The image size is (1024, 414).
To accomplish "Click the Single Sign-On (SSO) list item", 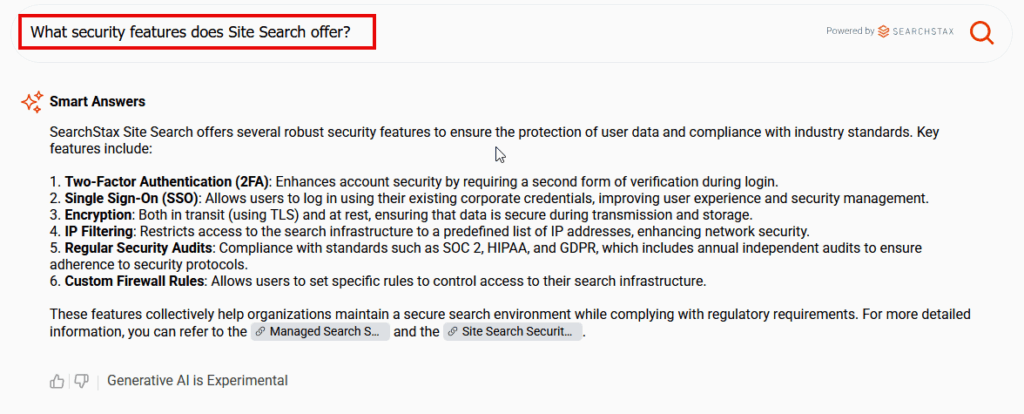I will pyautogui.click(x=489, y=198).
